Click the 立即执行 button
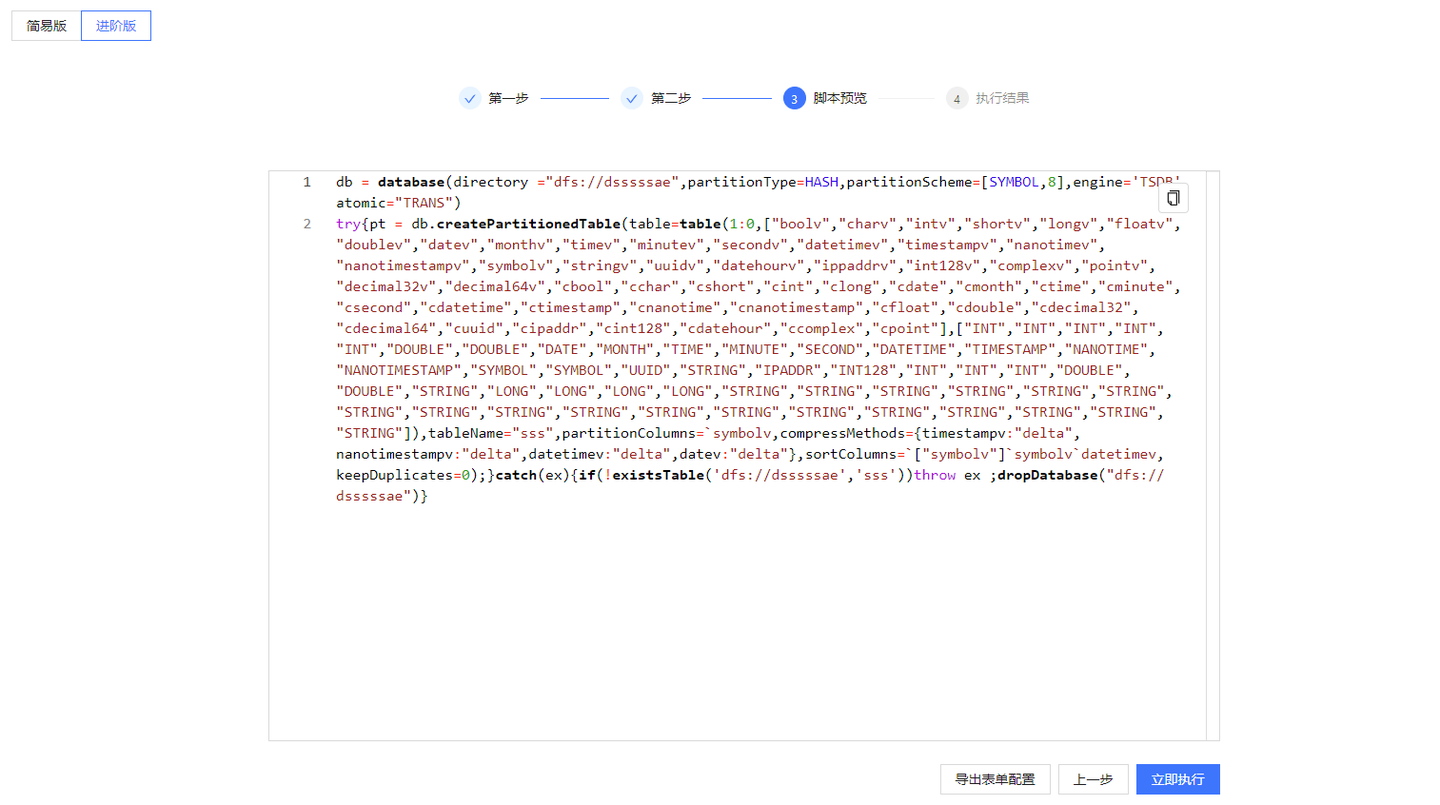This screenshot has height=805, width=1440. (1178, 780)
